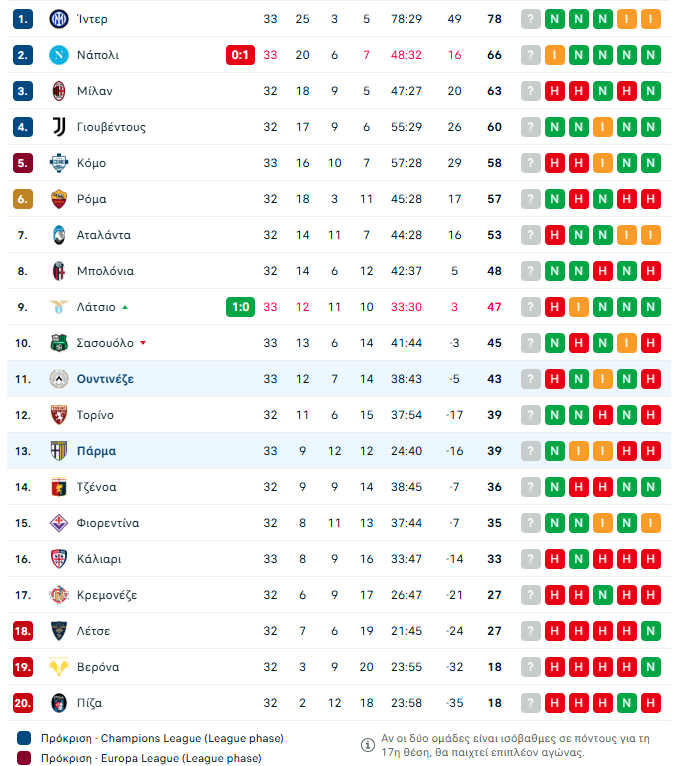Select the Juventus logo icon
This screenshot has height=766, width=683.
pos(58,127)
